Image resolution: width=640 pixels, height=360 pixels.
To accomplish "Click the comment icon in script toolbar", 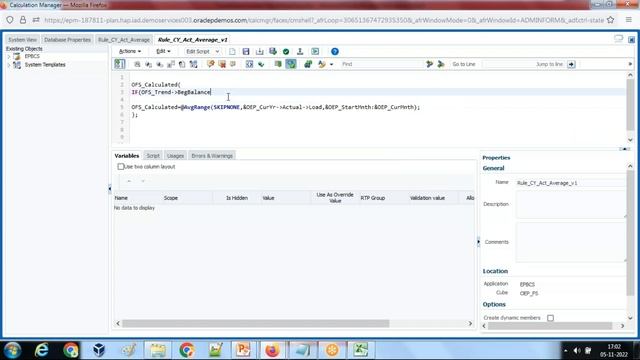I will point(211,64).
